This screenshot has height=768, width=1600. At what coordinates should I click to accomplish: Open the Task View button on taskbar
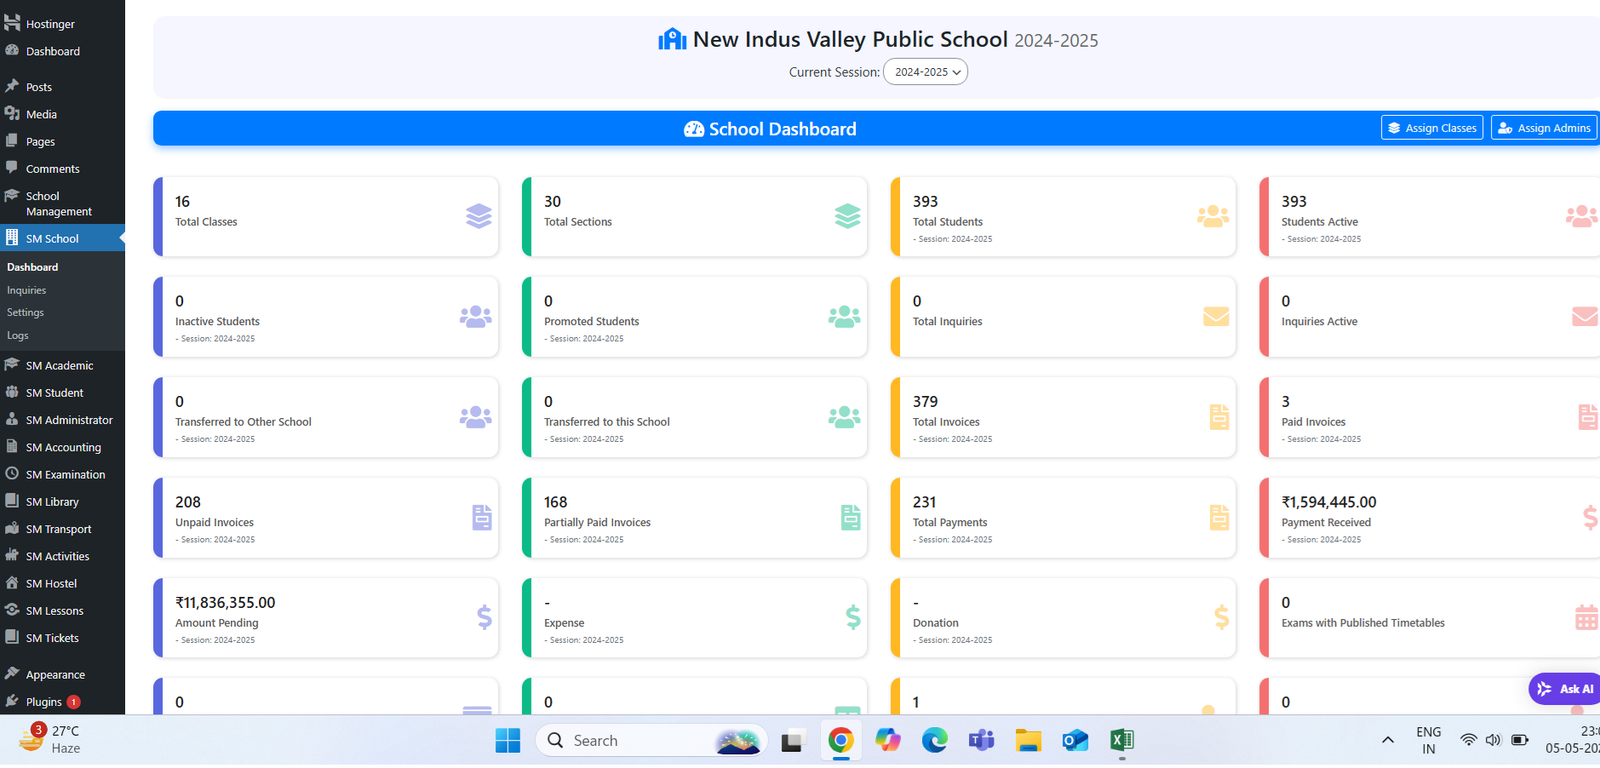[793, 741]
